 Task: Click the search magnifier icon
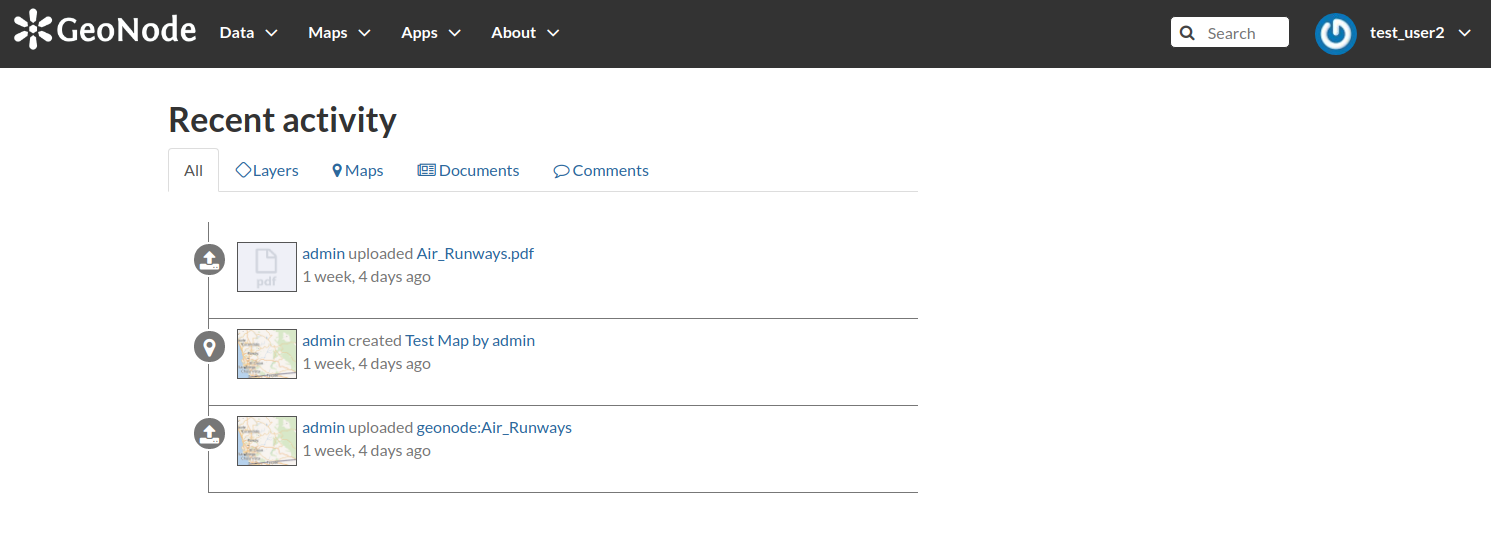point(1187,33)
